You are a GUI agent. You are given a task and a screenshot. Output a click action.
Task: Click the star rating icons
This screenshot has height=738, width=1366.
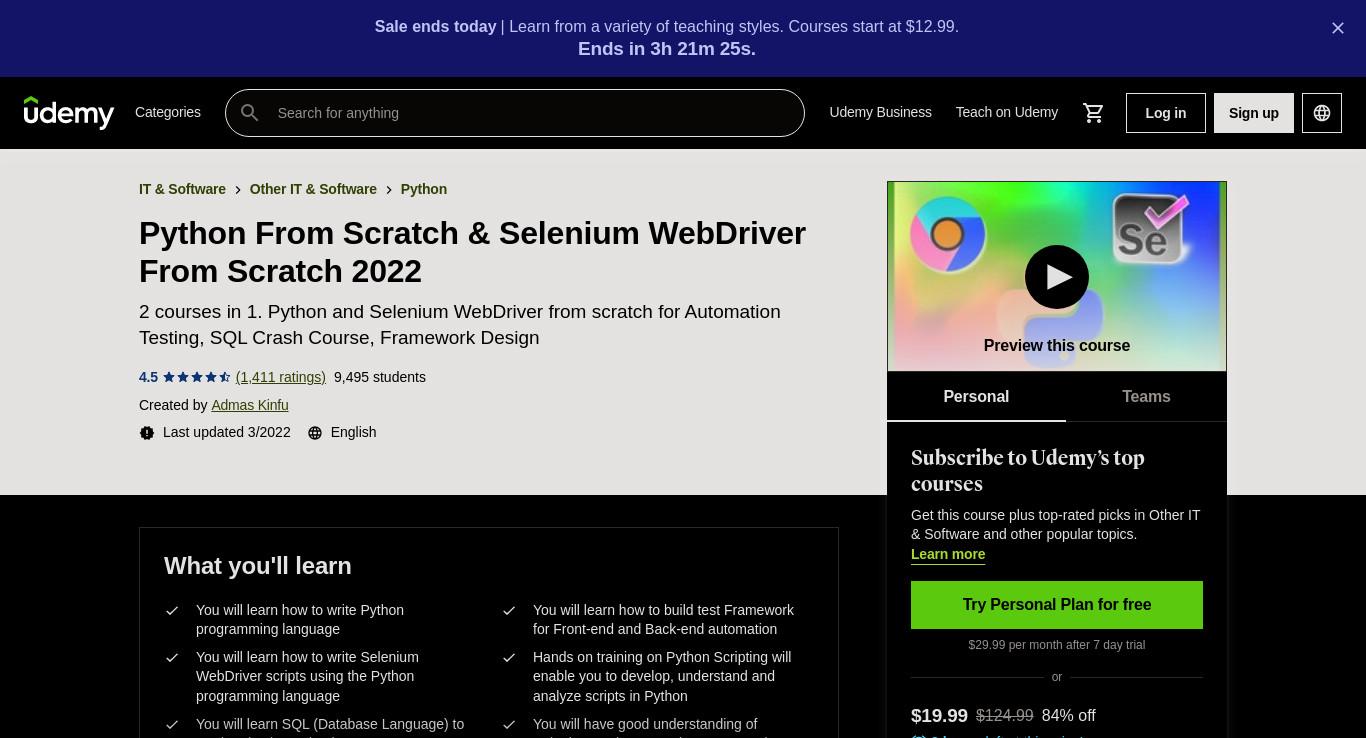pyautogui.click(x=197, y=377)
